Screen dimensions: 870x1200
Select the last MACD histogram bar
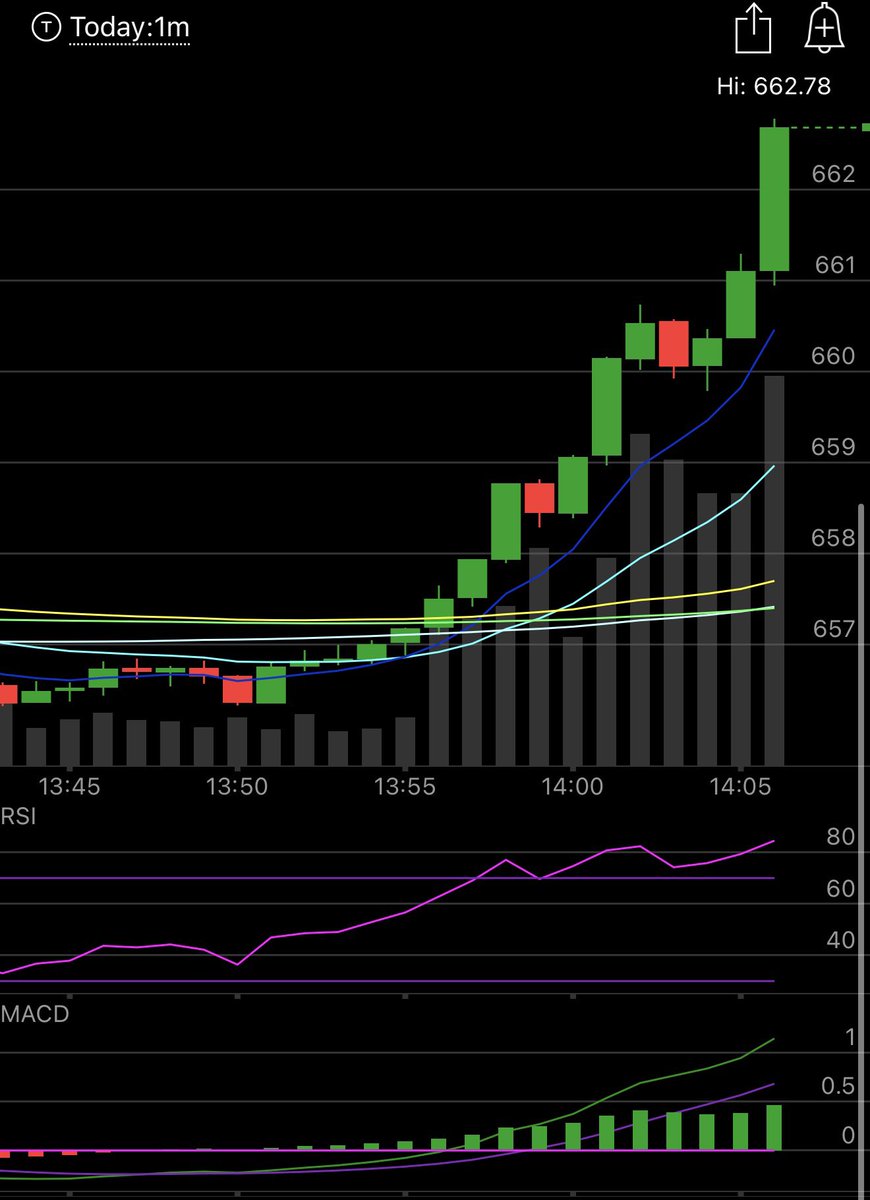774,1127
